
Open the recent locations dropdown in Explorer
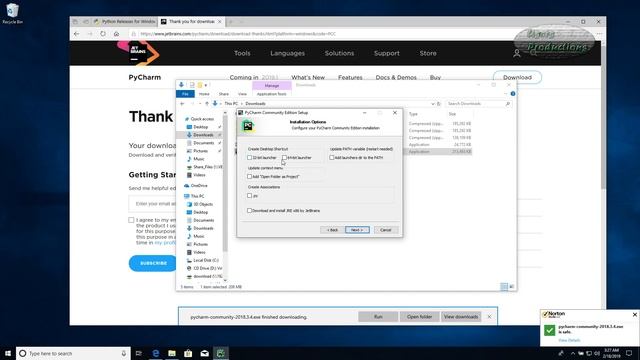pyautogui.click(x=200, y=104)
